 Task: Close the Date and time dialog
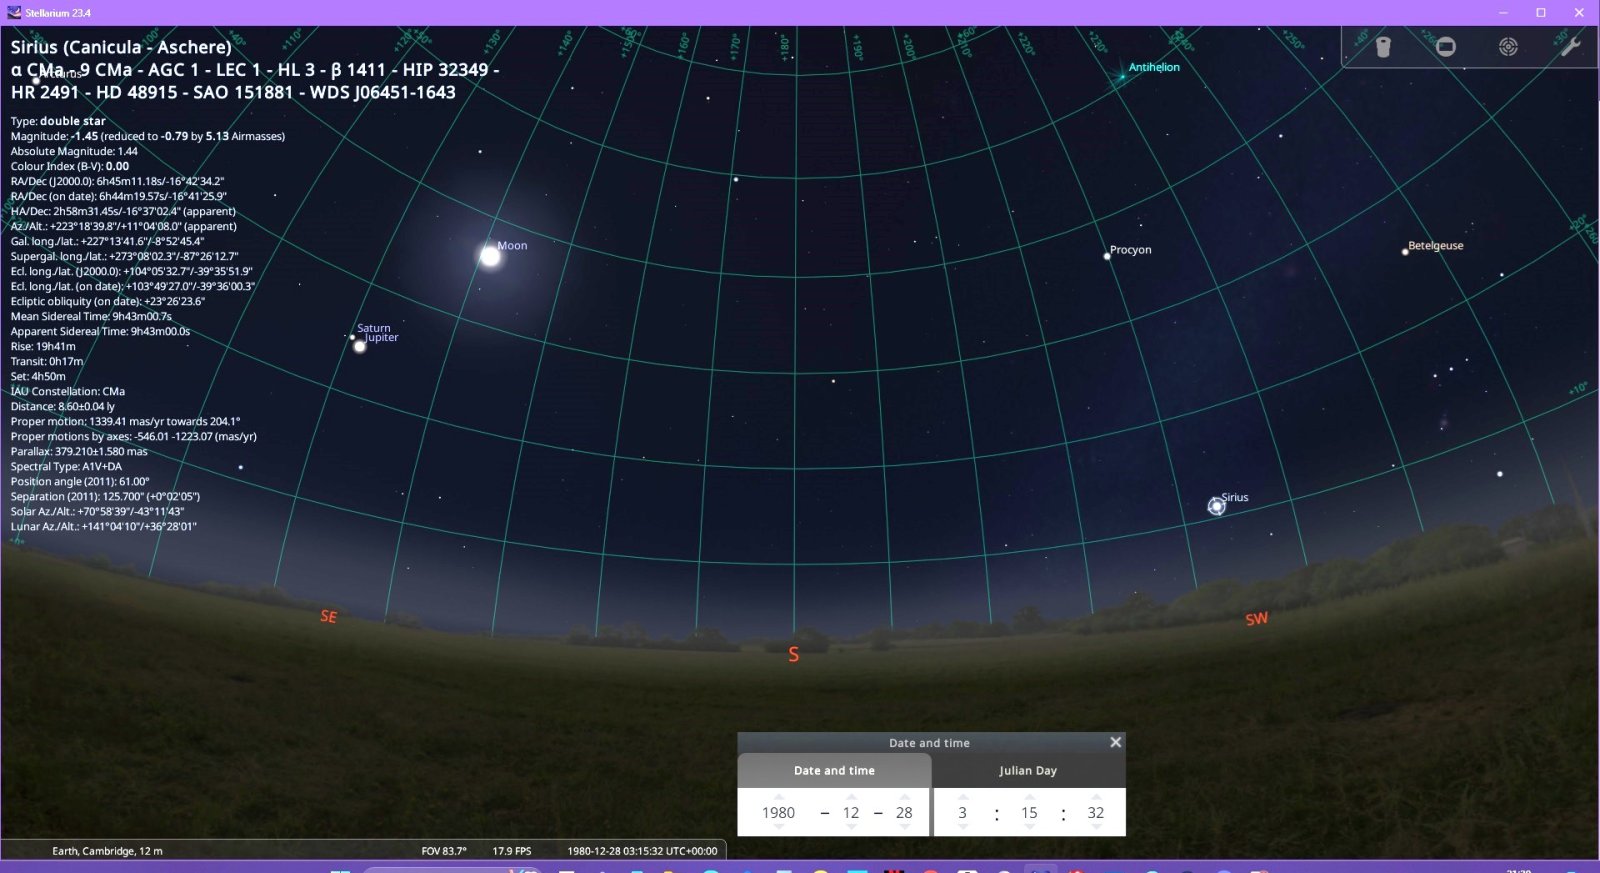coord(1115,742)
